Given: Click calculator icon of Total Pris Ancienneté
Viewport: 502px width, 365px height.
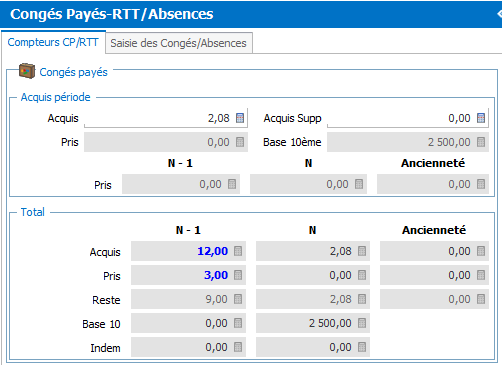Looking at the screenshot, I should point(481,275).
